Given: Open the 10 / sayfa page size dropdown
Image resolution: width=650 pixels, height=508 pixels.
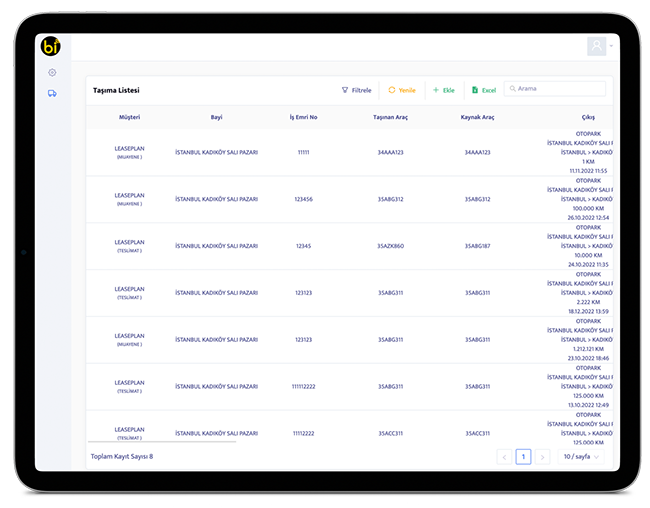Looking at the screenshot, I should 581,457.
